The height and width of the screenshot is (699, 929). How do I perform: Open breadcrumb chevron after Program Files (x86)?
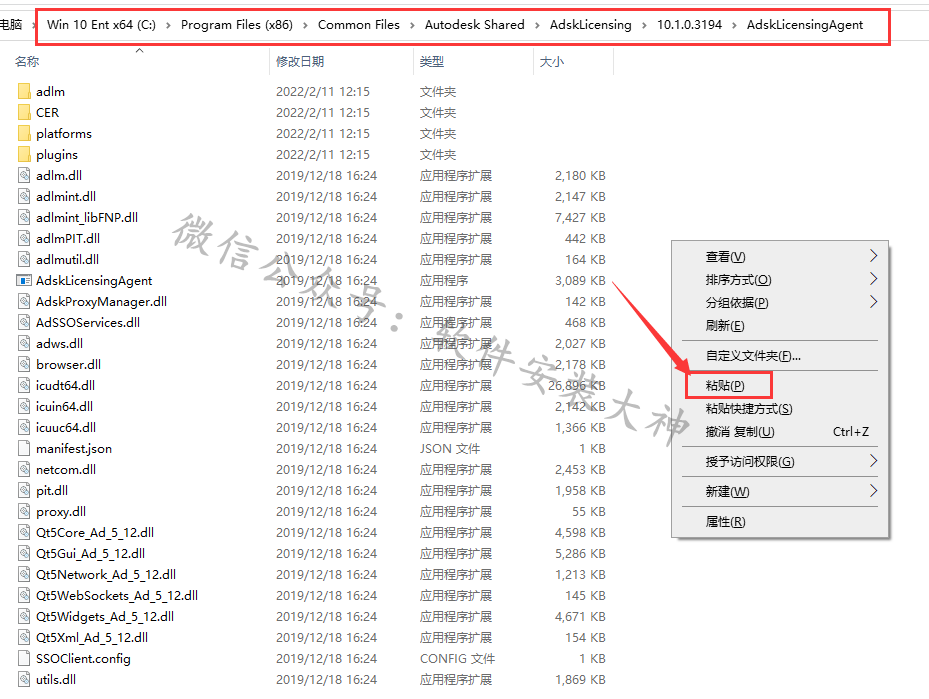[x=305, y=25]
